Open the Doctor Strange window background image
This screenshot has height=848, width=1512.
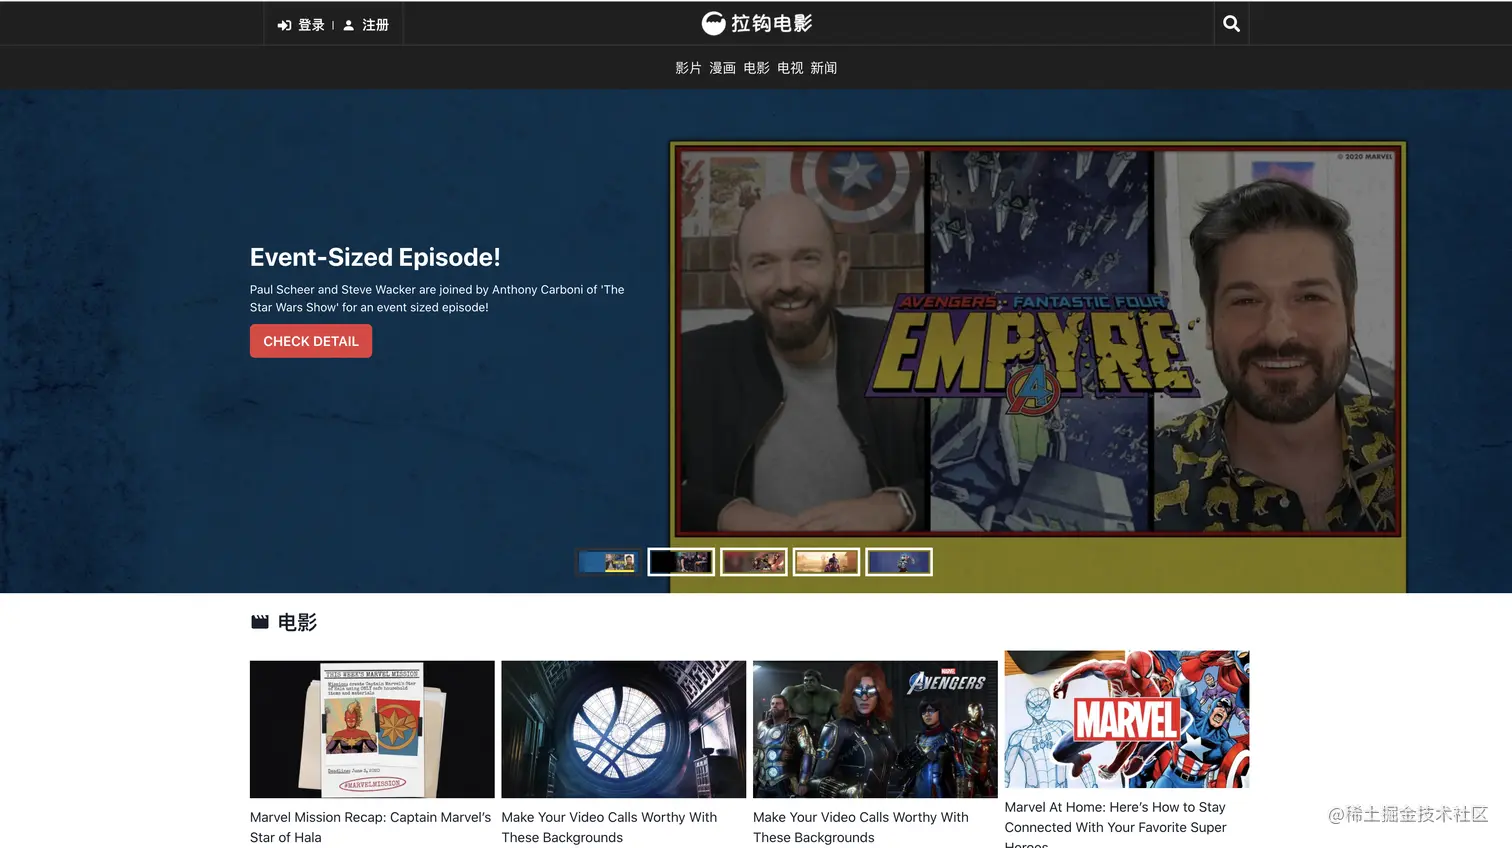coord(624,729)
